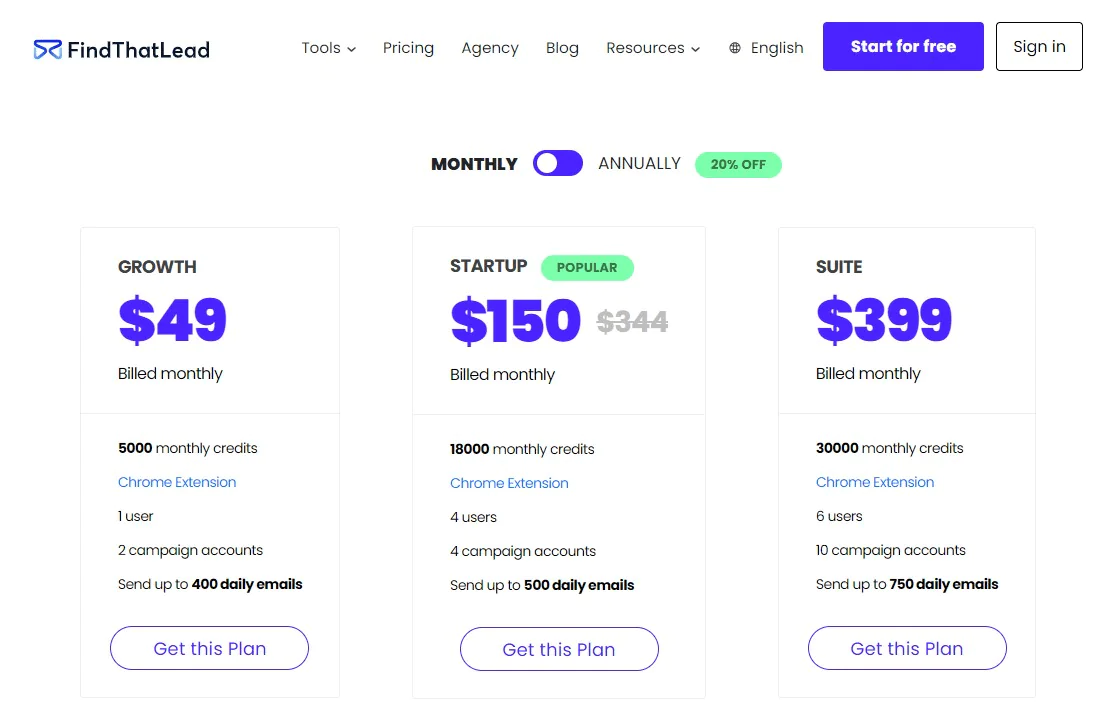Open the Blog menu item
Viewport: 1116px width, 719px height.
pyautogui.click(x=562, y=48)
